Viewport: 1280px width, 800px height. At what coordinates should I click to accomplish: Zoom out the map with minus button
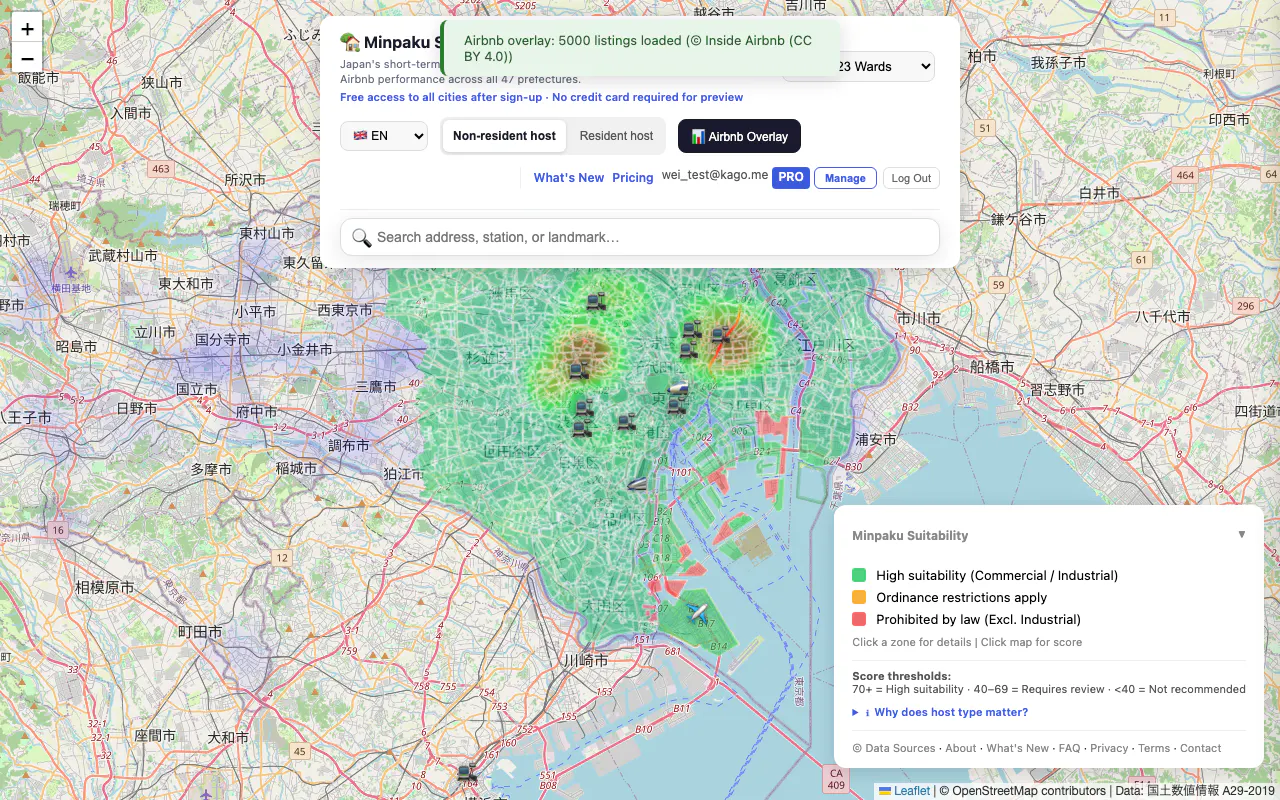click(27, 59)
